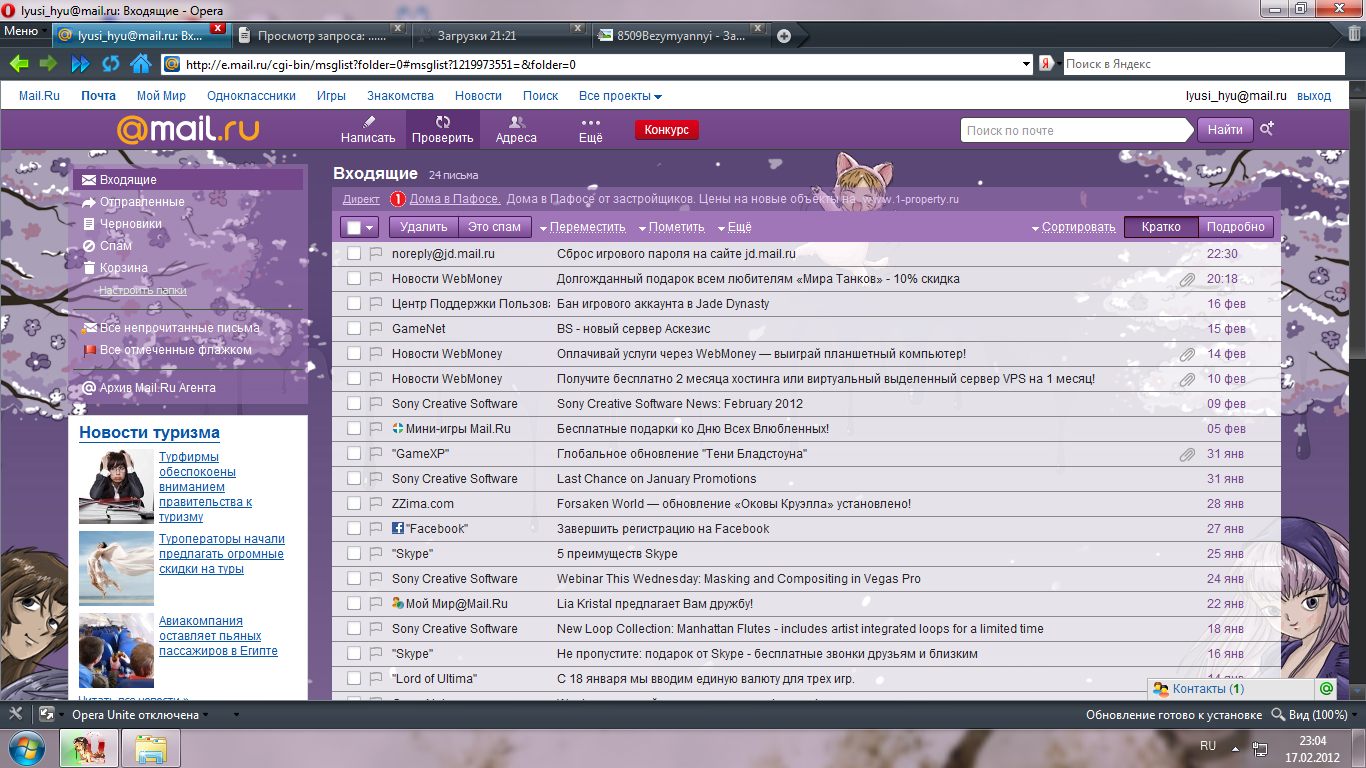Tick checkbox for ZZima.com message

pyautogui.click(x=353, y=504)
